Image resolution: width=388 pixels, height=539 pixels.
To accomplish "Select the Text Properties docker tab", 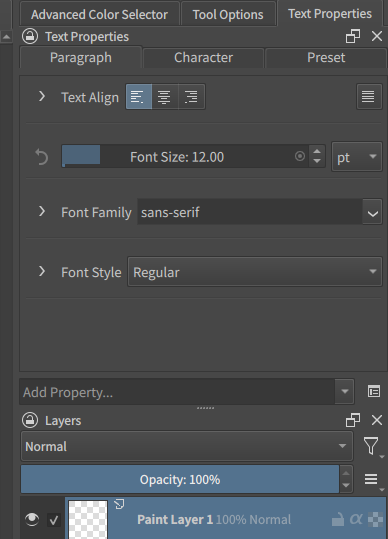I will [x=330, y=14].
